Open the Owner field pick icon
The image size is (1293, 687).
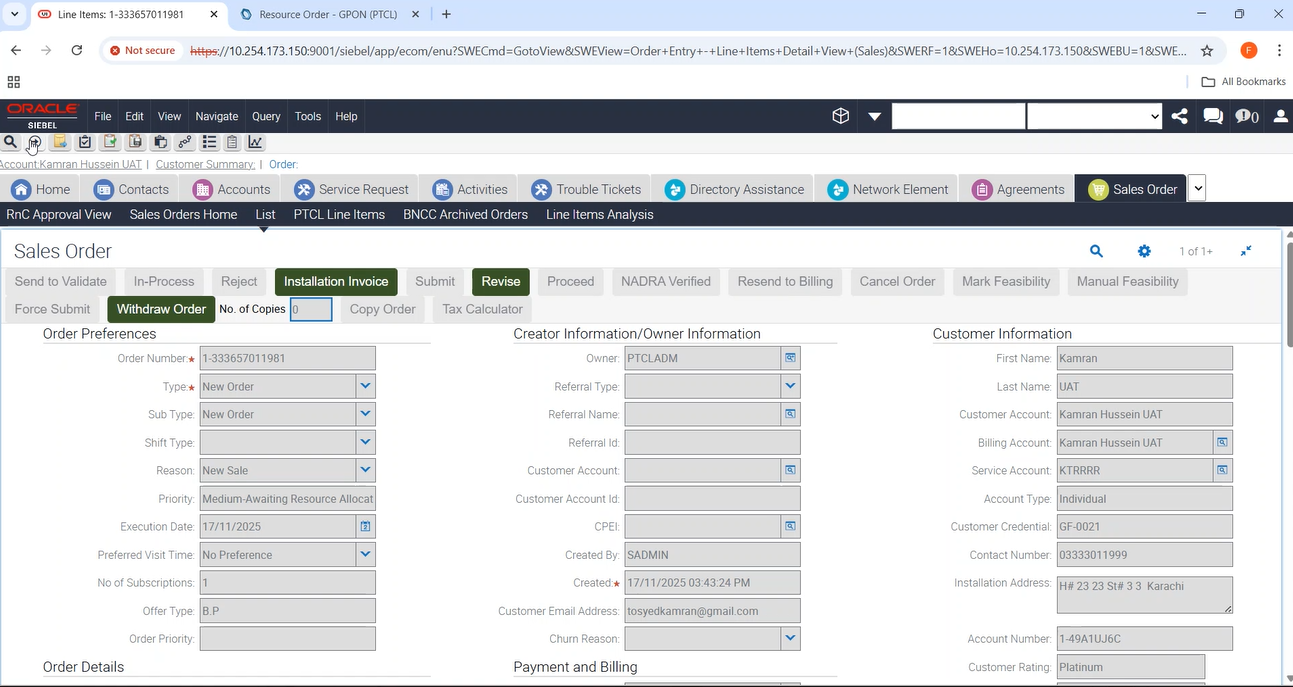790,358
